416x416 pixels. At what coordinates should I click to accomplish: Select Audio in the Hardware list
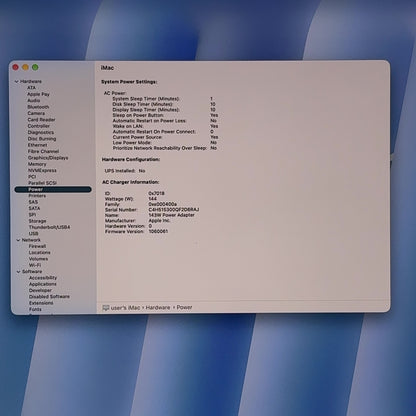click(34, 100)
